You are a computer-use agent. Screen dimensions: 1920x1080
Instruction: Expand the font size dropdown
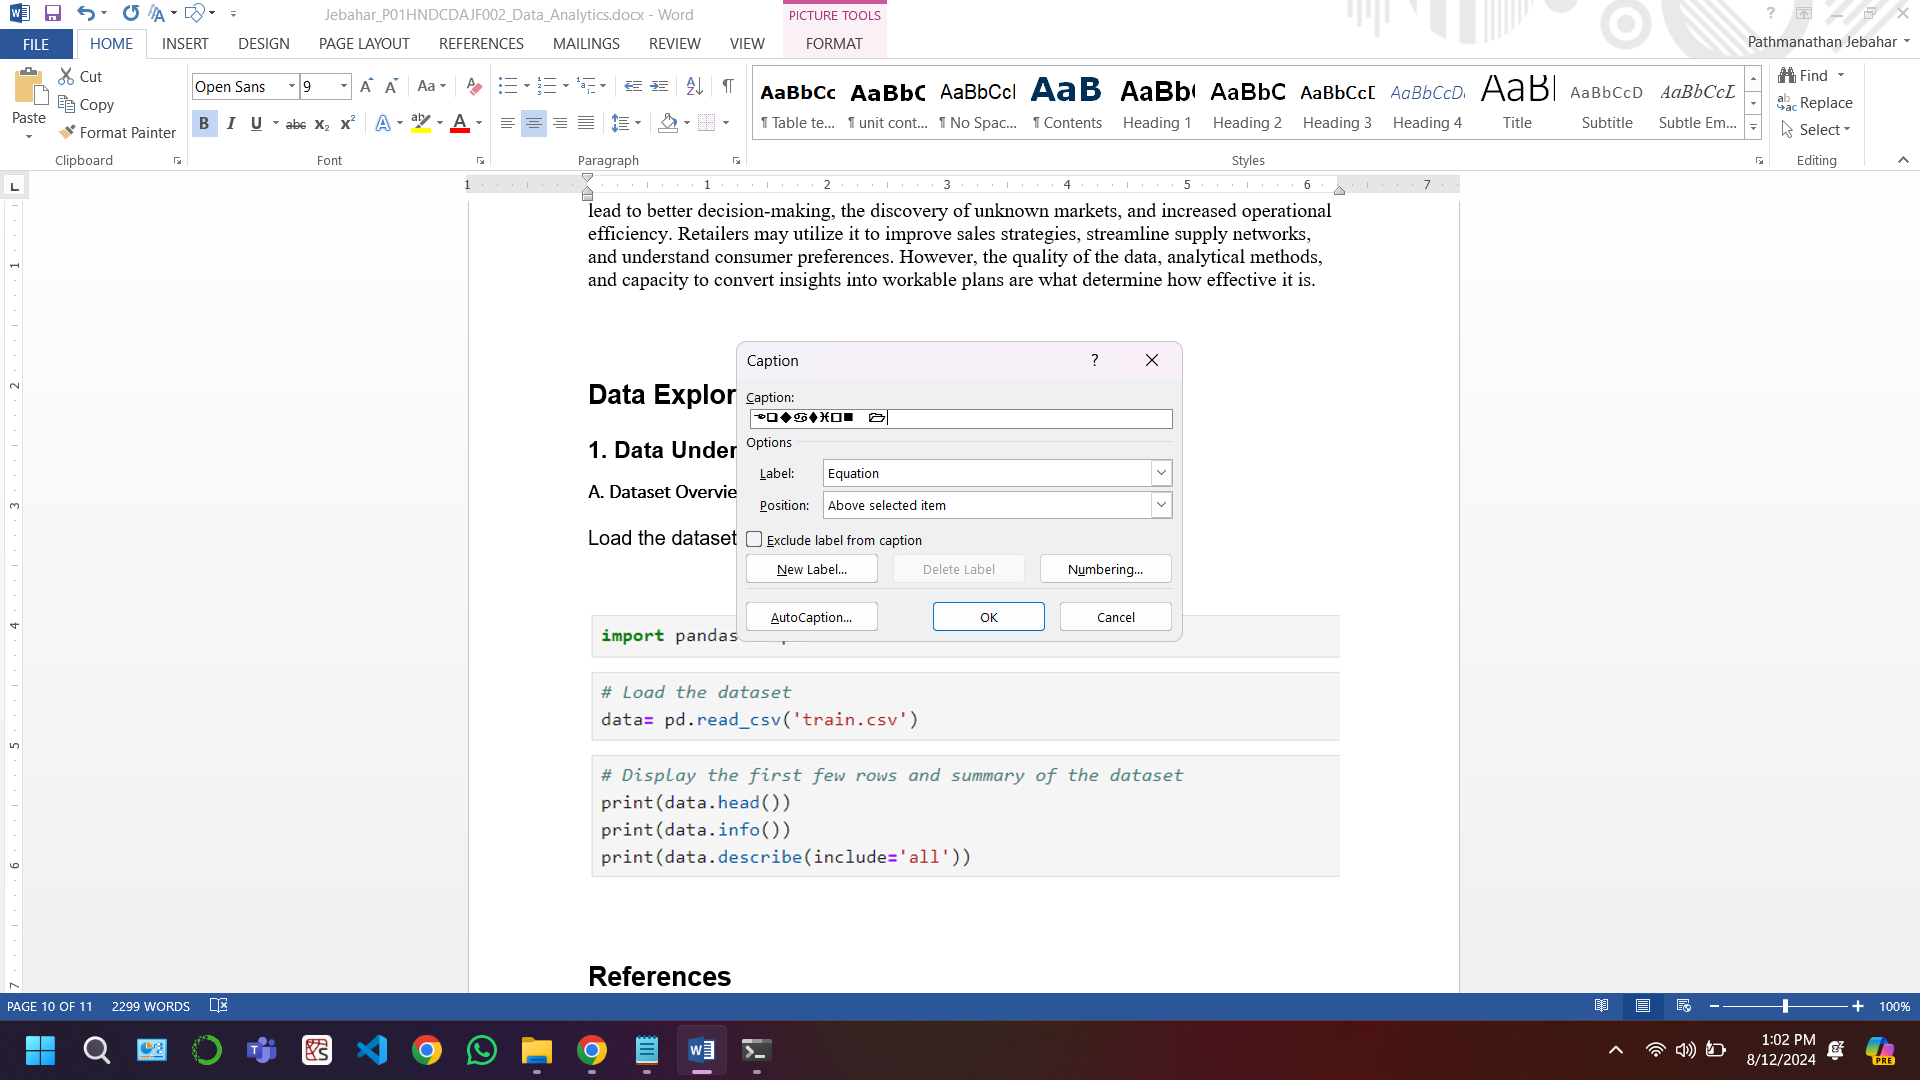343,86
